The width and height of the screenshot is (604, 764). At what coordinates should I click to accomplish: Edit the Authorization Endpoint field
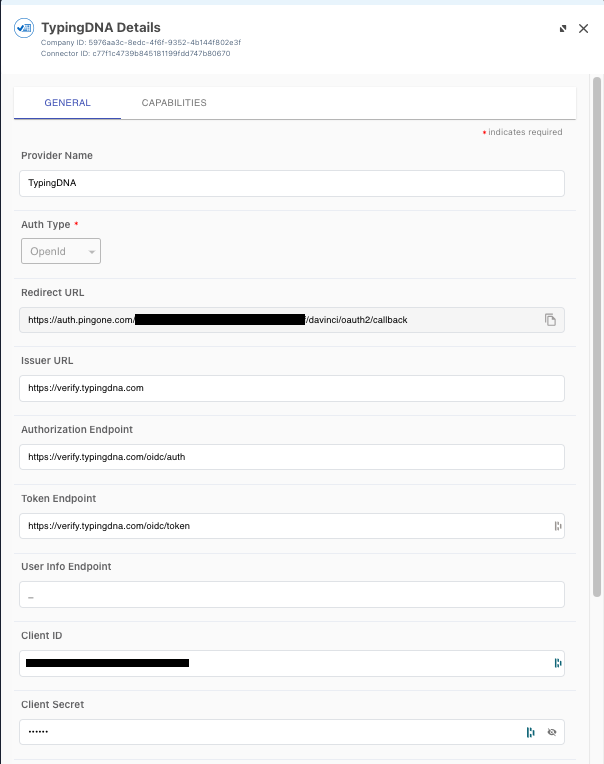pyautogui.click(x=292, y=457)
